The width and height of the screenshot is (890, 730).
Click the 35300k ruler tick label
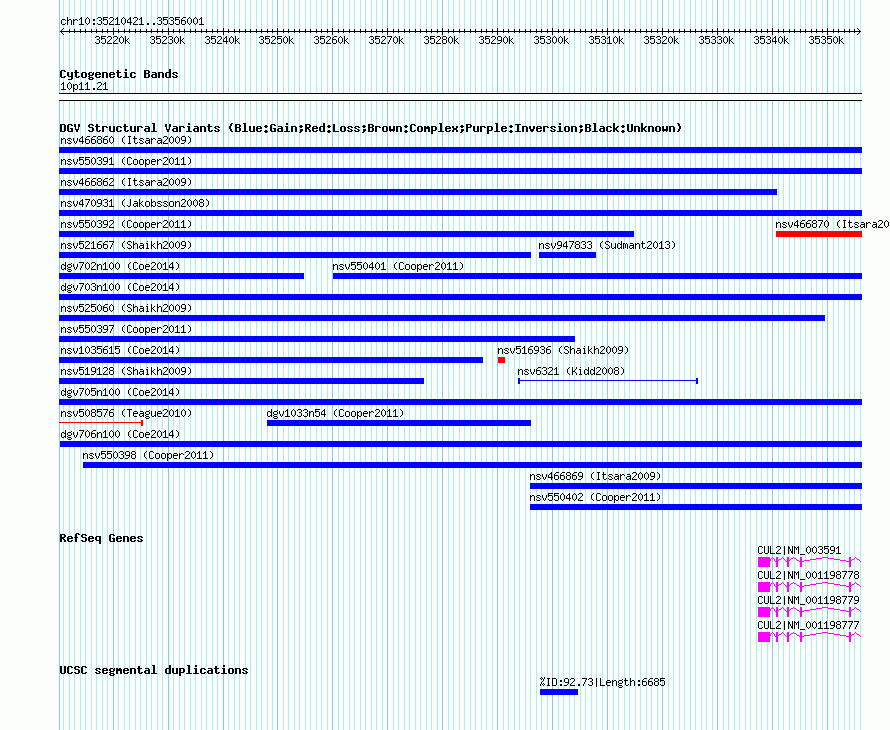551,40
